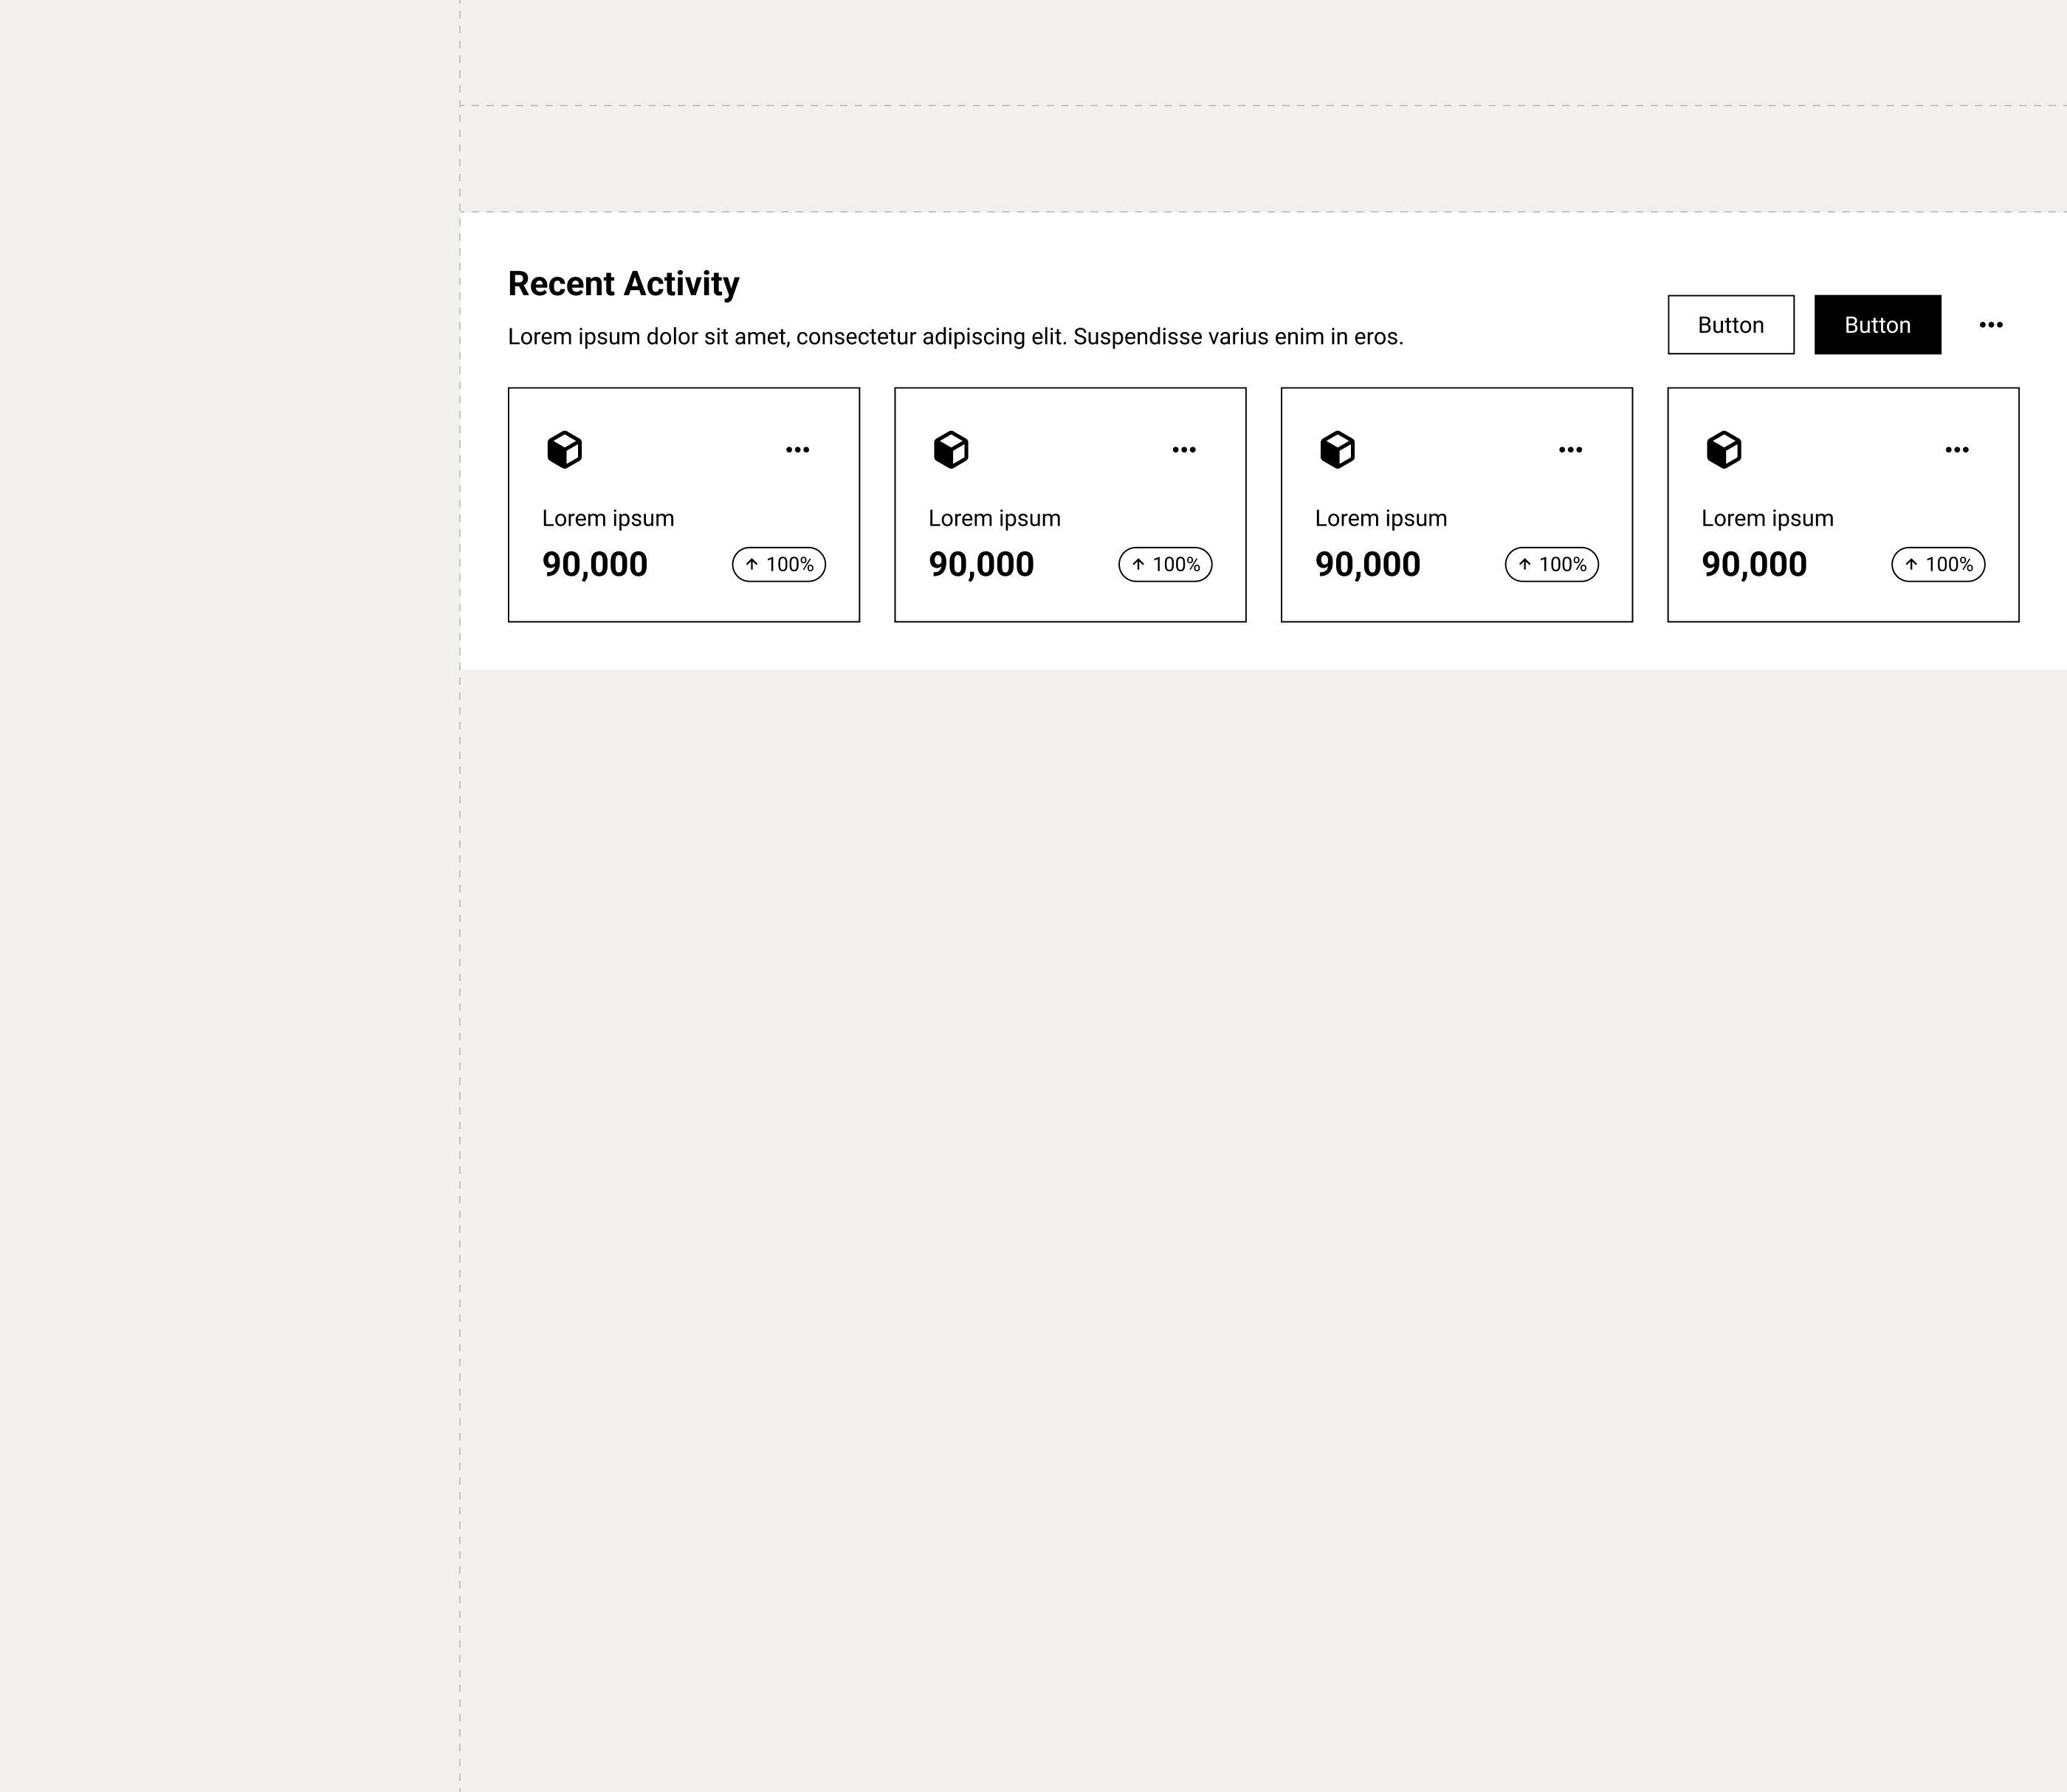Open the three-dot menu on the fourth card
Viewport: 2067px width, 1792px height.
pos(1957,450)
